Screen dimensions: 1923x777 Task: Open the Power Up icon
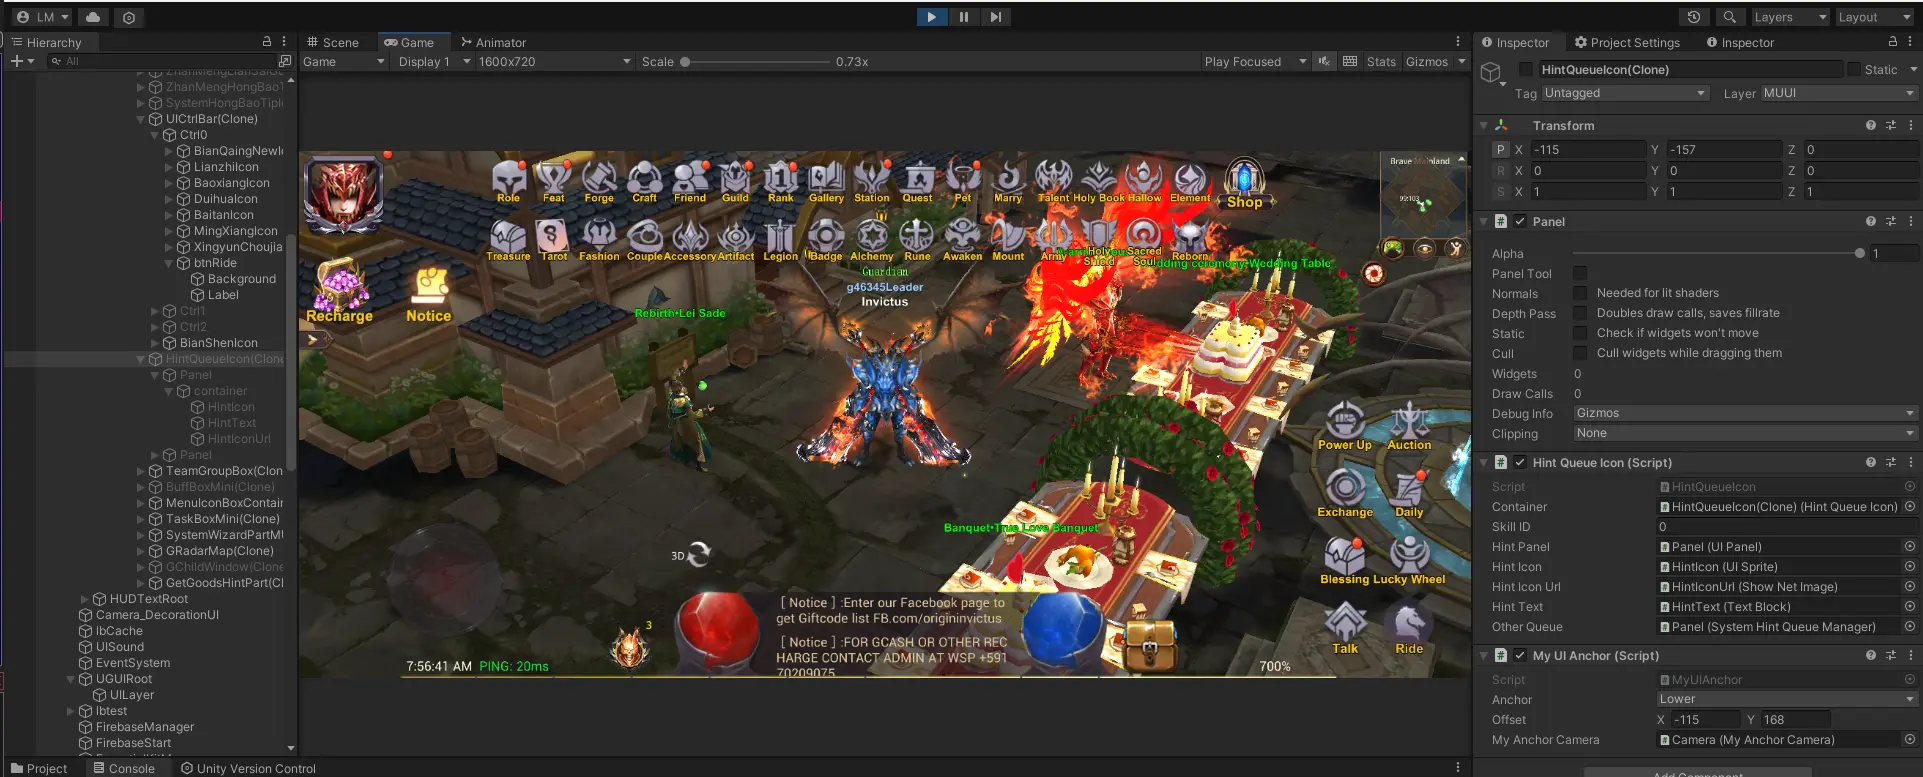coord(1345,427)
